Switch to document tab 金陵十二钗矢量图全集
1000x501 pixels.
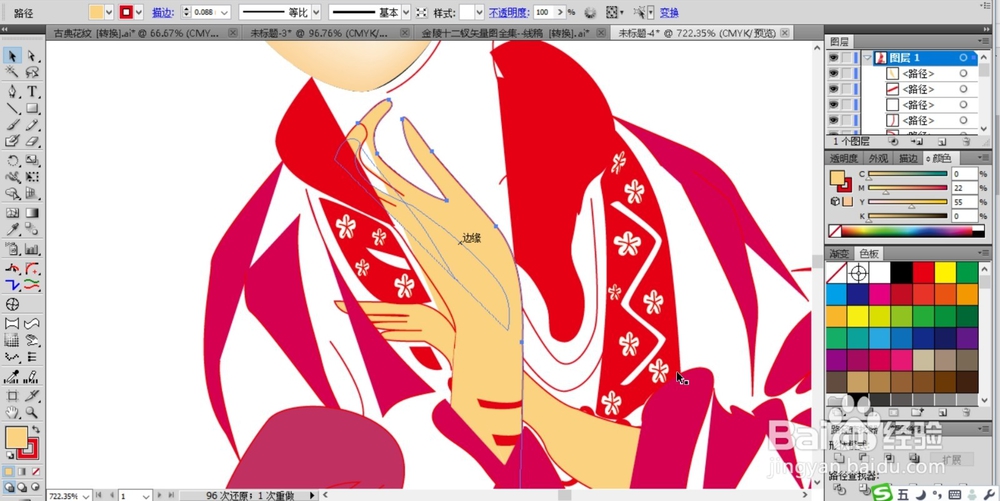pos(504,33)
